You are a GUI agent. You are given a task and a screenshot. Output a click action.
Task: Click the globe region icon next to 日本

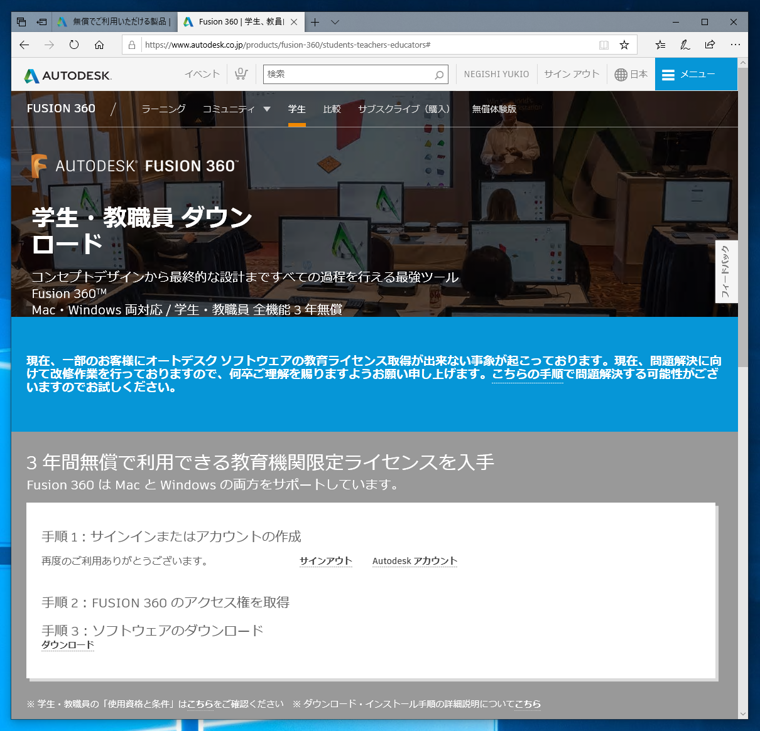click(620, 75)
